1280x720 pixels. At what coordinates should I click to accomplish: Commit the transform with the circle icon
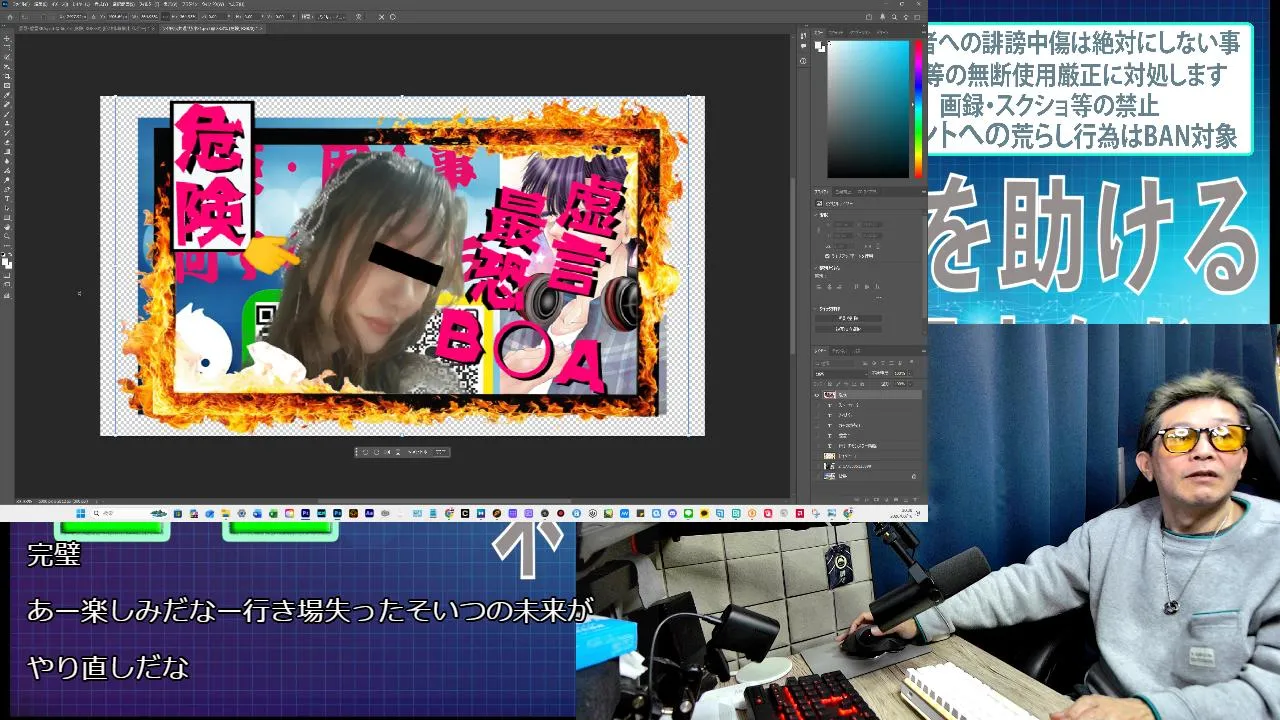point(392,17)
